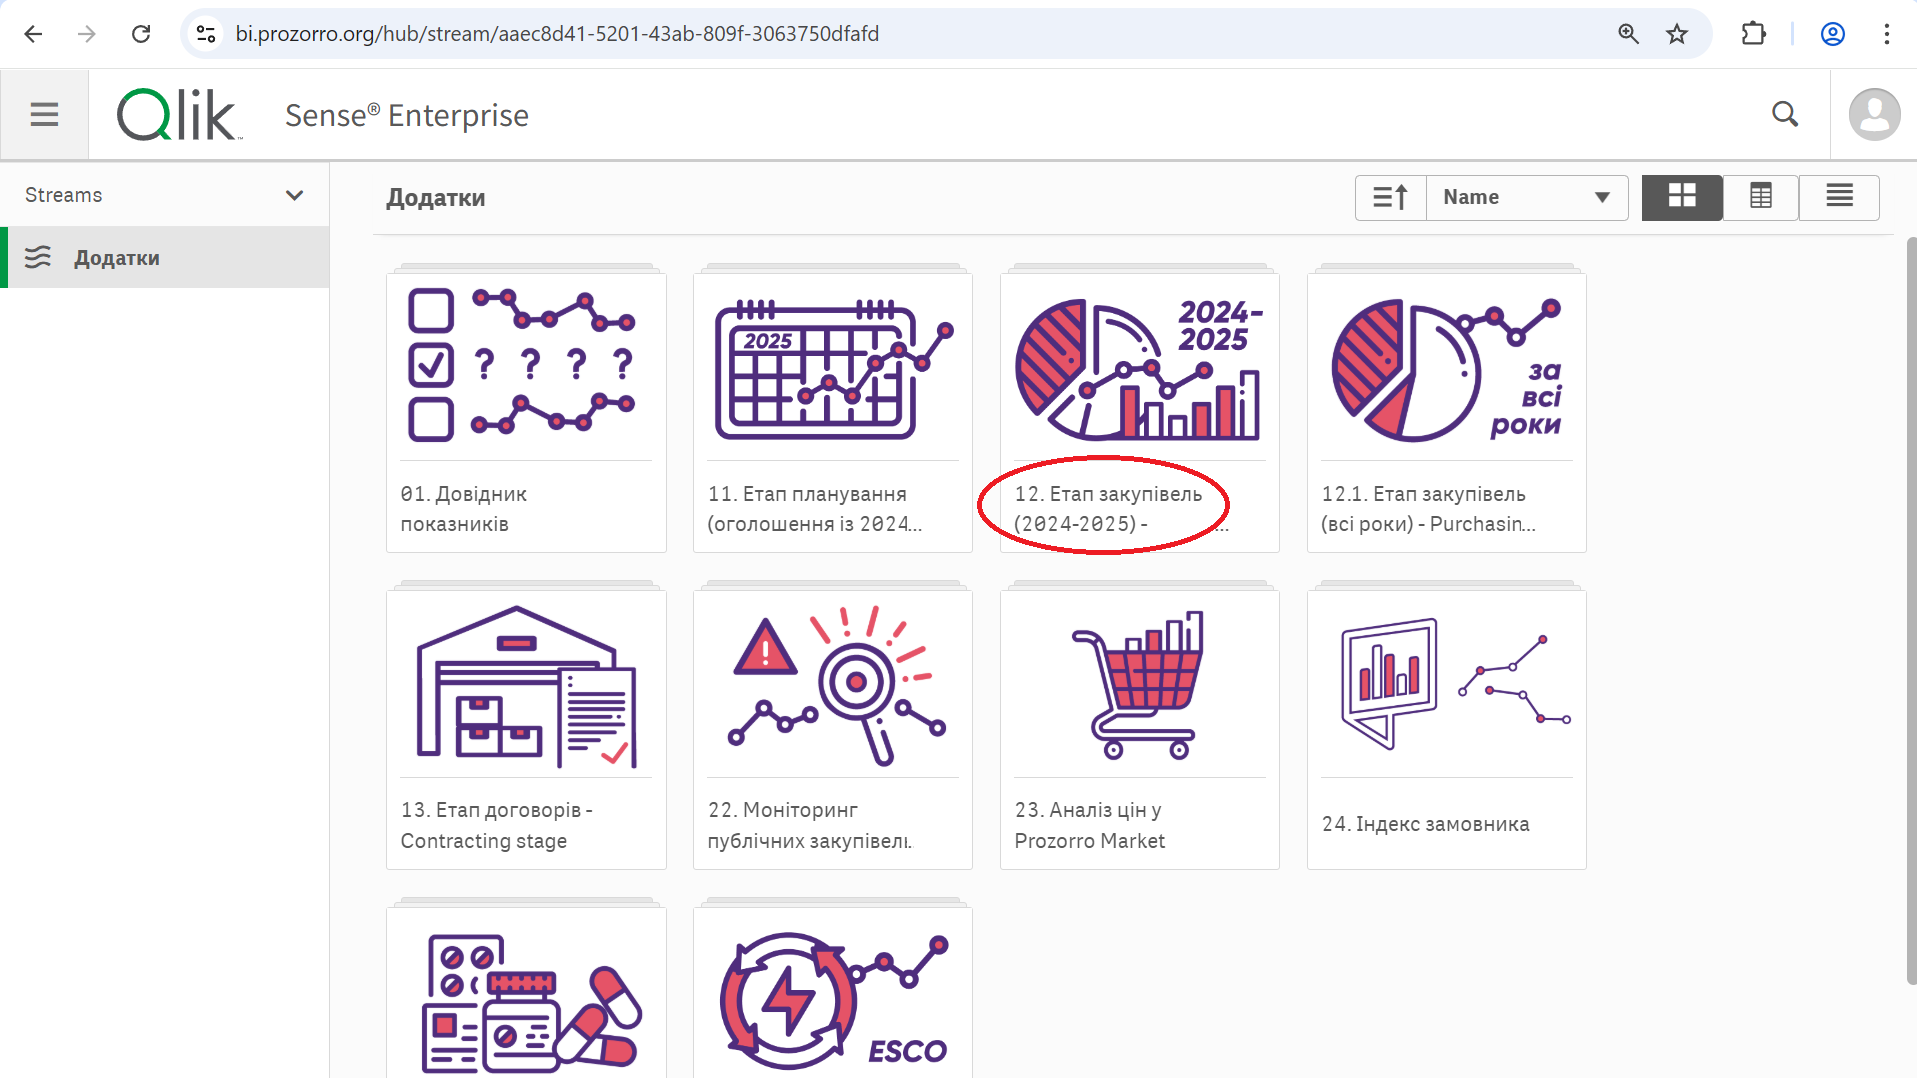Open 12. Етап закупівель (2024-2025) app
Image resolution: width=1917 pixels, height=1078 pixels.
point(1139,410)
